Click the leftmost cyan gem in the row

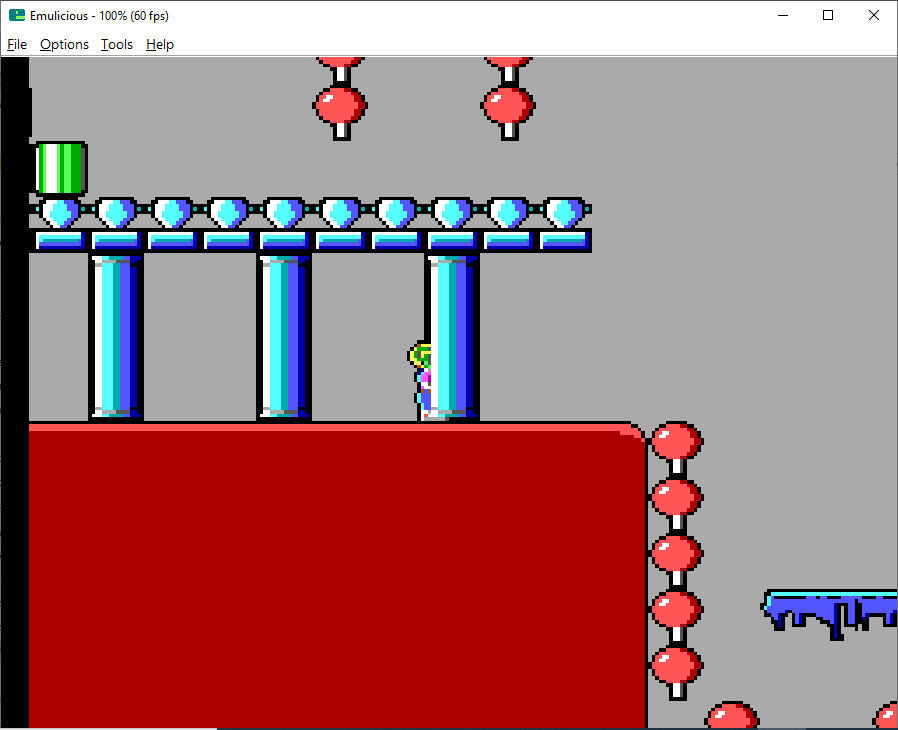coord(60,212)
